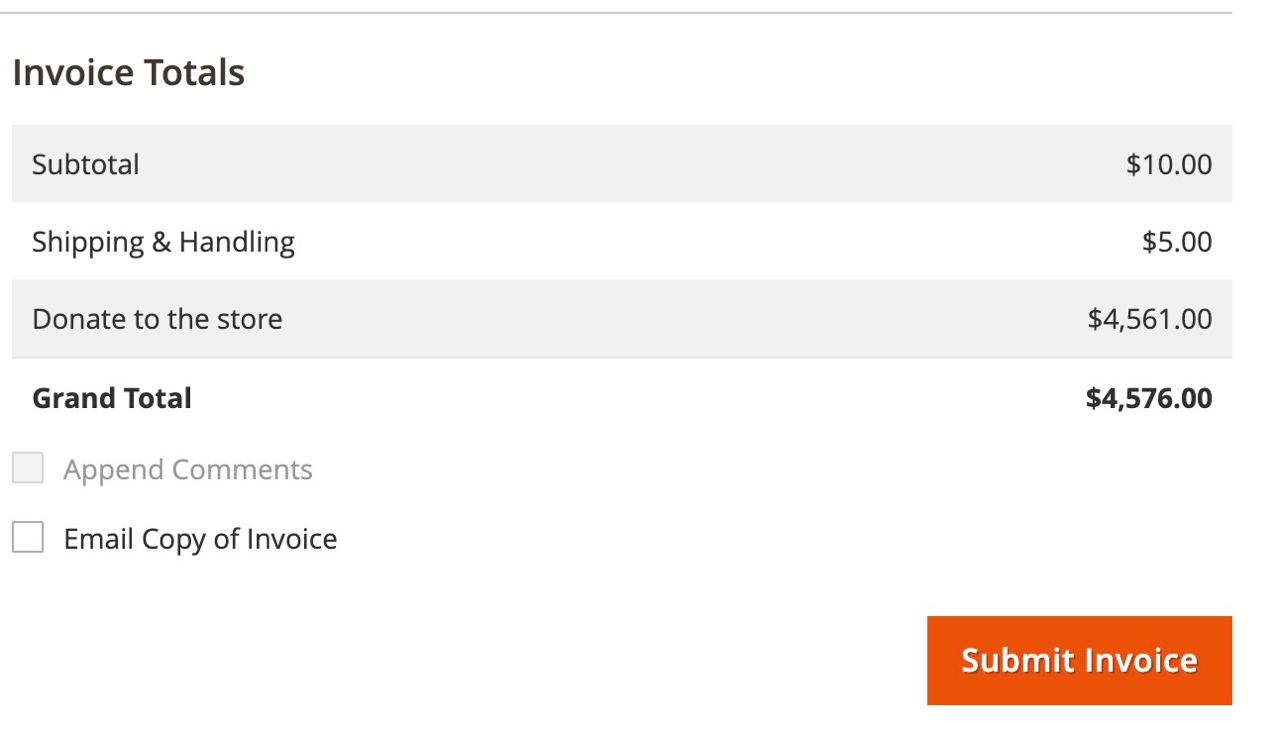This screenshot has height=729, width=1280.
Task: Click the Invoice Totals section heading
Action: pos(128,73)
